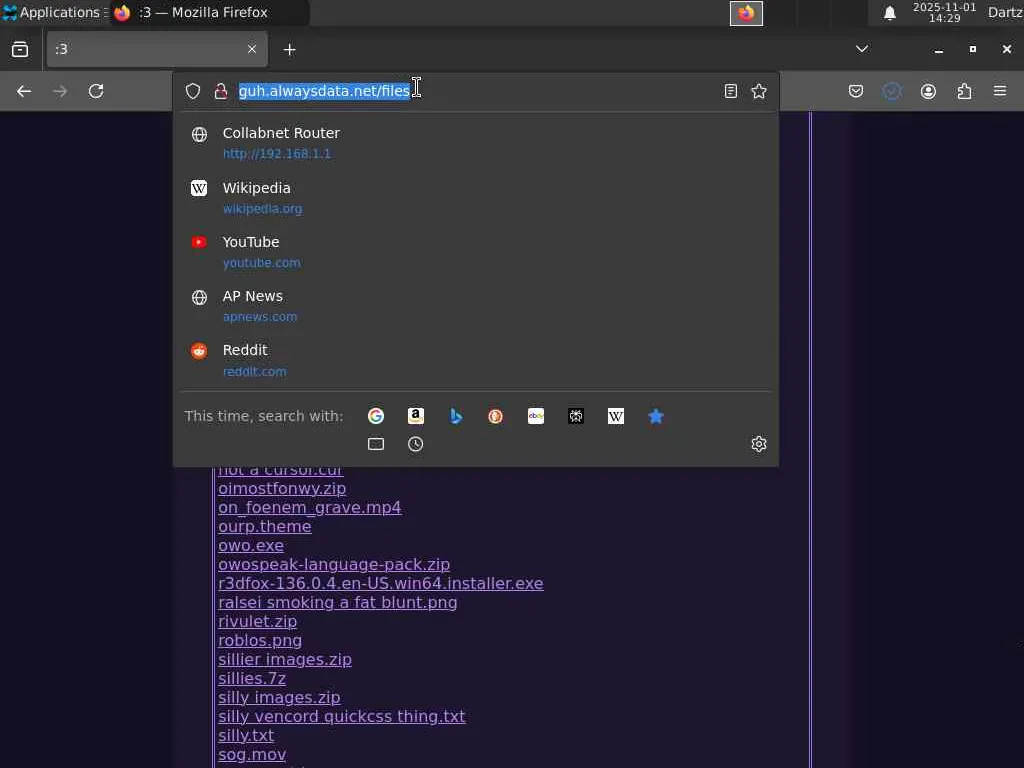Open ralsei smoking a fat blunt.png link
Image resolution: width=1024 pixels, height=768 pixels.
point(338,602)
